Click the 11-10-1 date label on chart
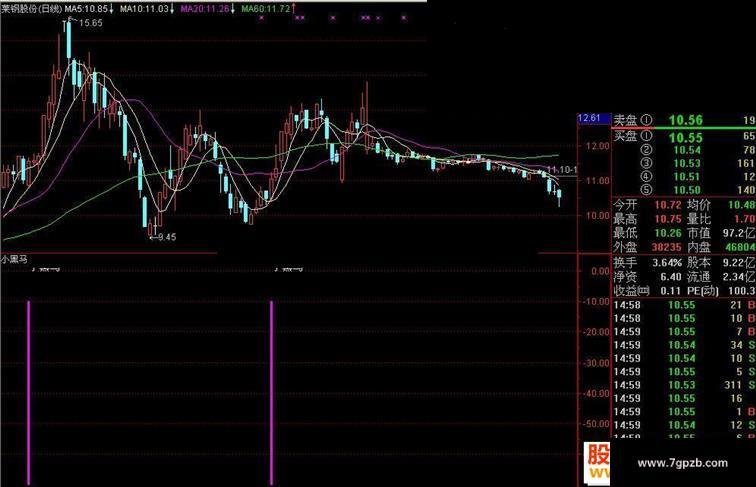The width and height of the screenshot is (756, 487). pos(562,170)
